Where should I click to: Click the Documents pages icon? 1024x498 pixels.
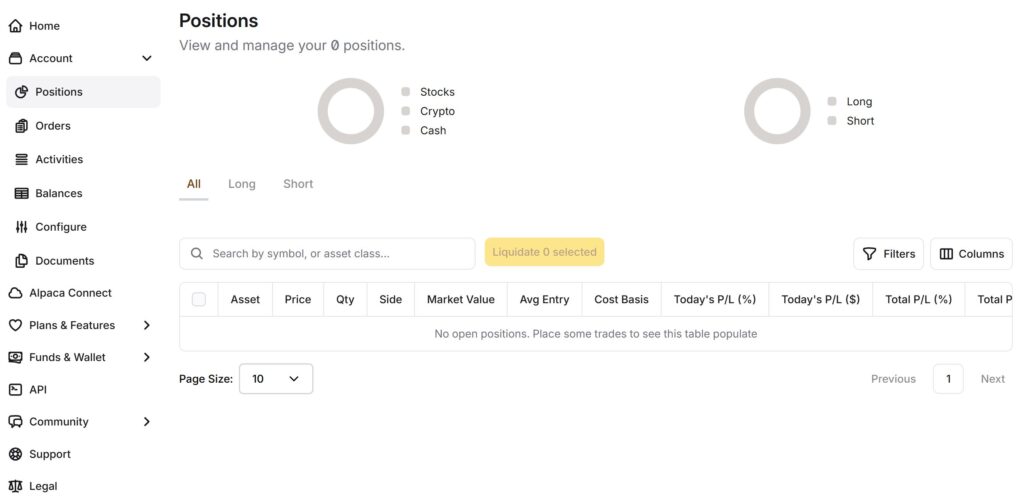(x=22, y=261)
